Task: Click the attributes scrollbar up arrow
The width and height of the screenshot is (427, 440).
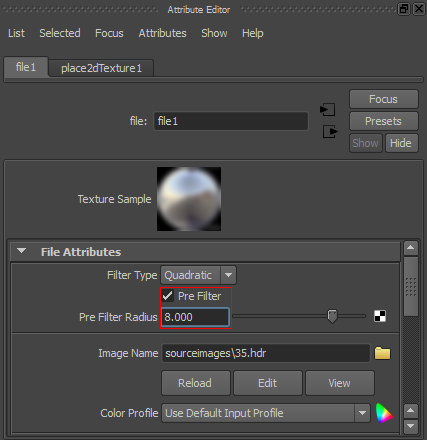Action: point(411,248)
